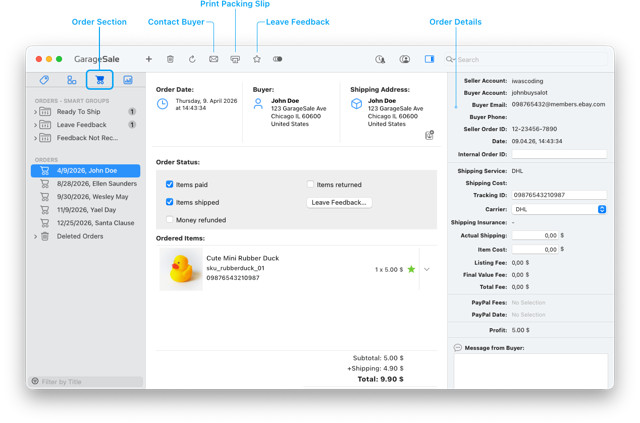The image size is (640, 423).
Task: Open activity clock icon in toolbar
Action: (x=380, y=60)
